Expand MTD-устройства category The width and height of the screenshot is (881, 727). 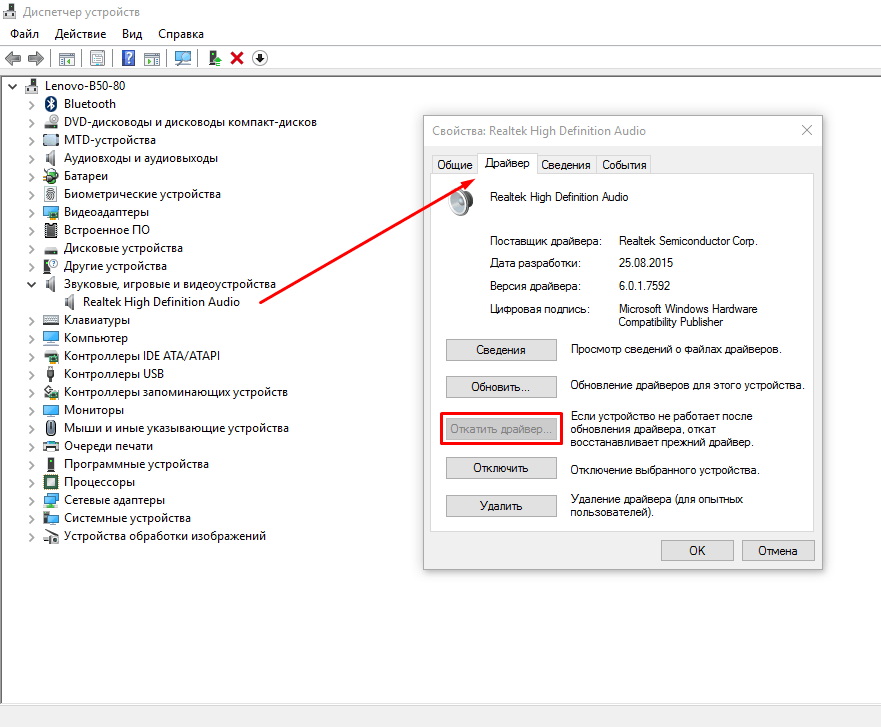click(31, 140)
